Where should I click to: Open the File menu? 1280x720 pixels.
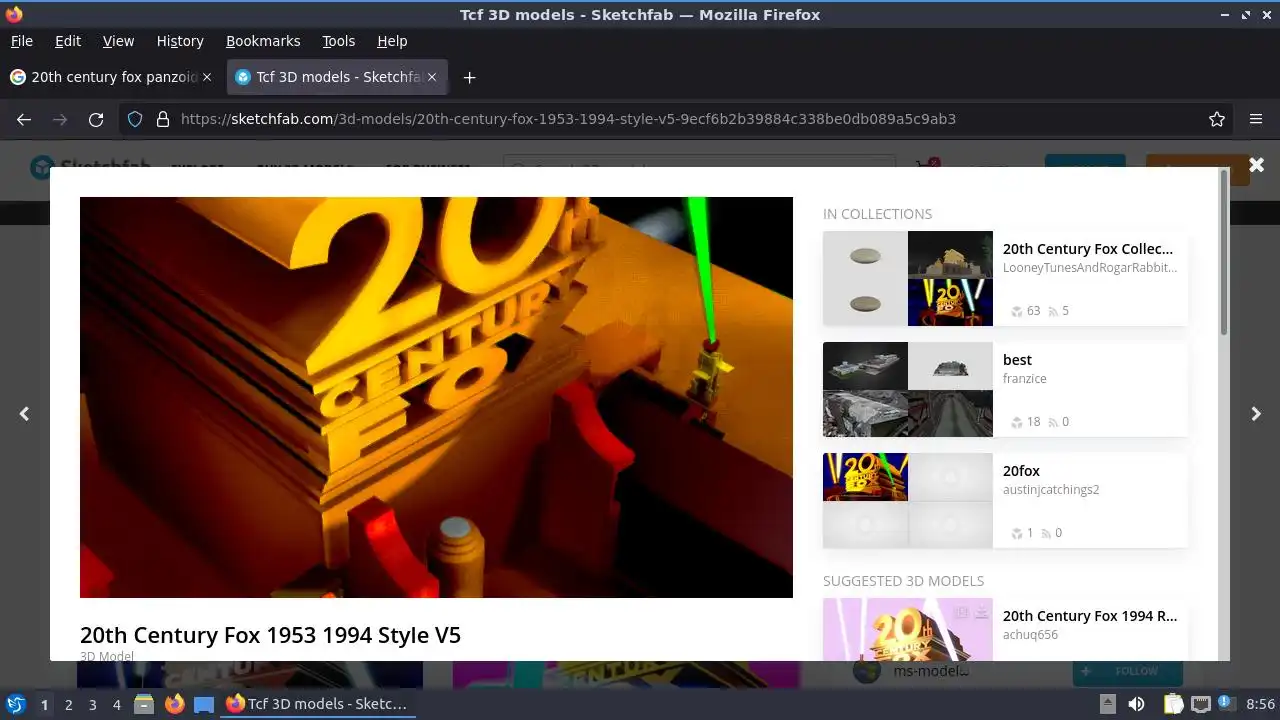coord(22,41)
